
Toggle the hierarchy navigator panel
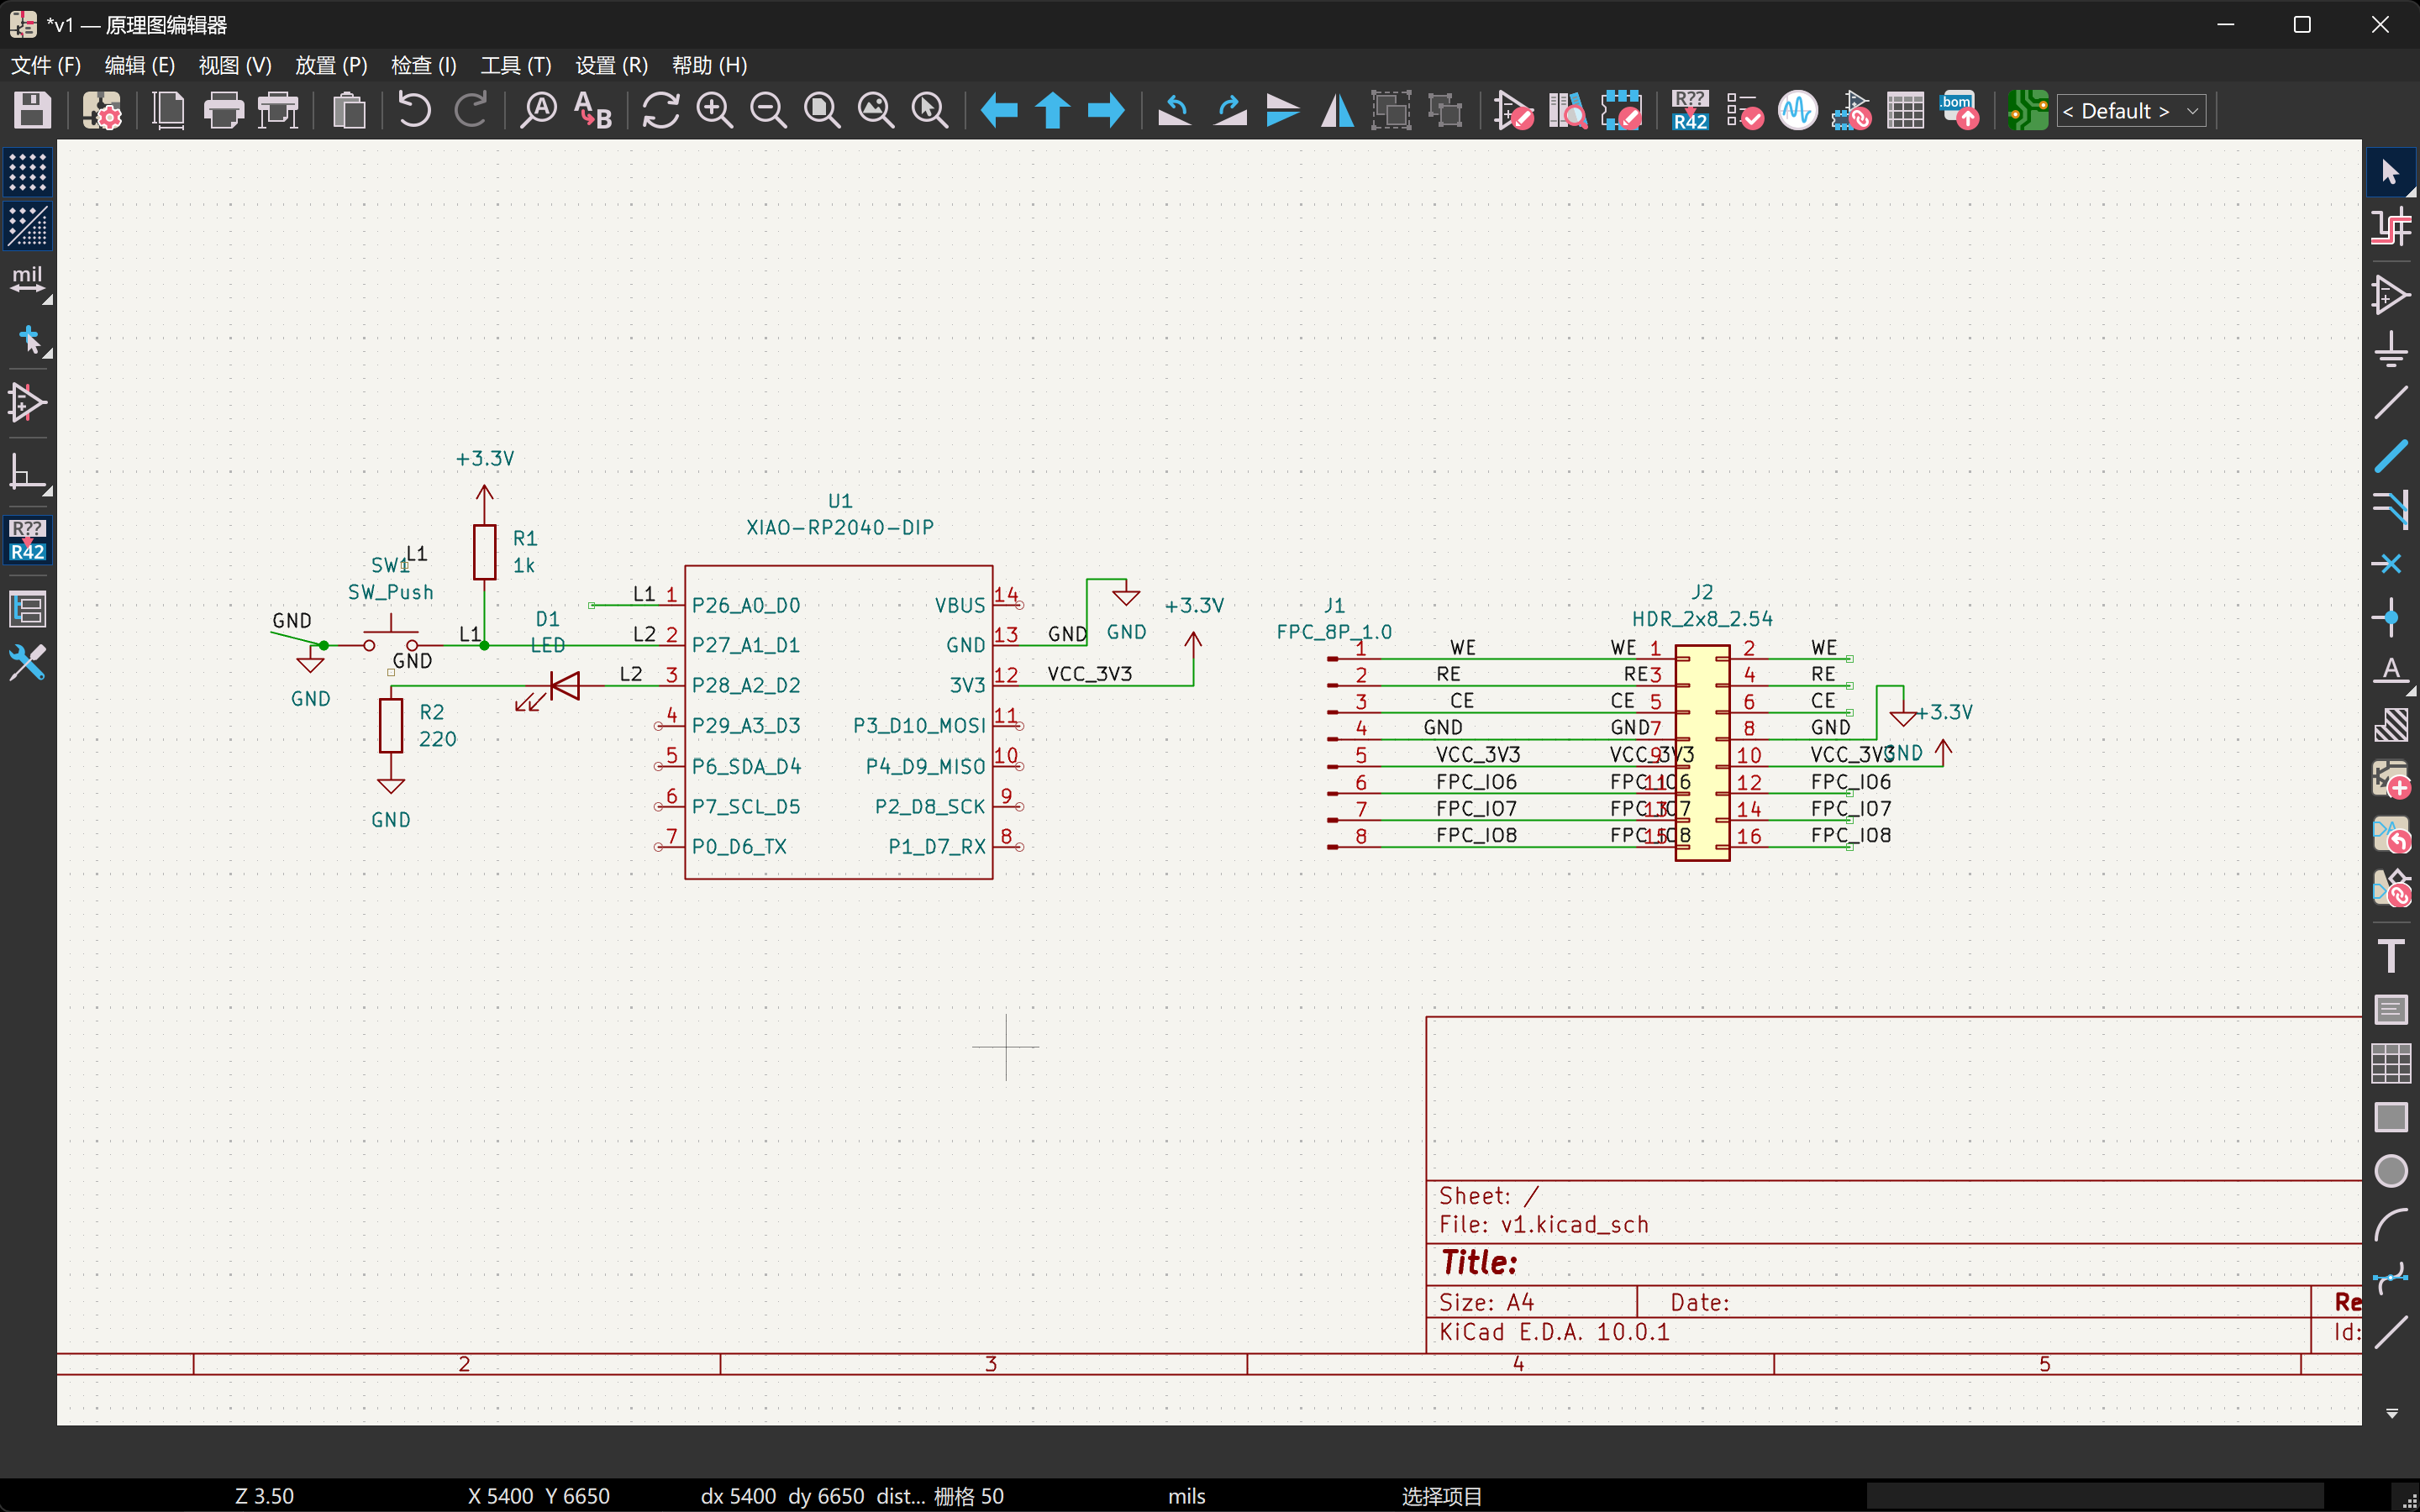27,609
